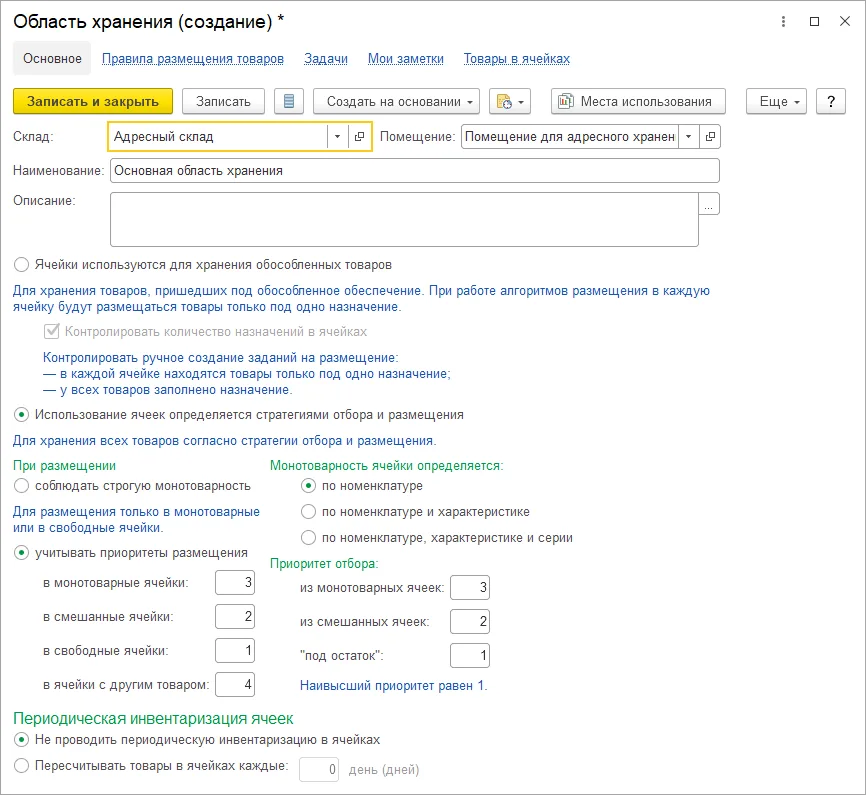Screen dimensions: 866x795
Task: Open the dropdown with document-clock icon
Action: pyautogui.click(x=510, y=102)
